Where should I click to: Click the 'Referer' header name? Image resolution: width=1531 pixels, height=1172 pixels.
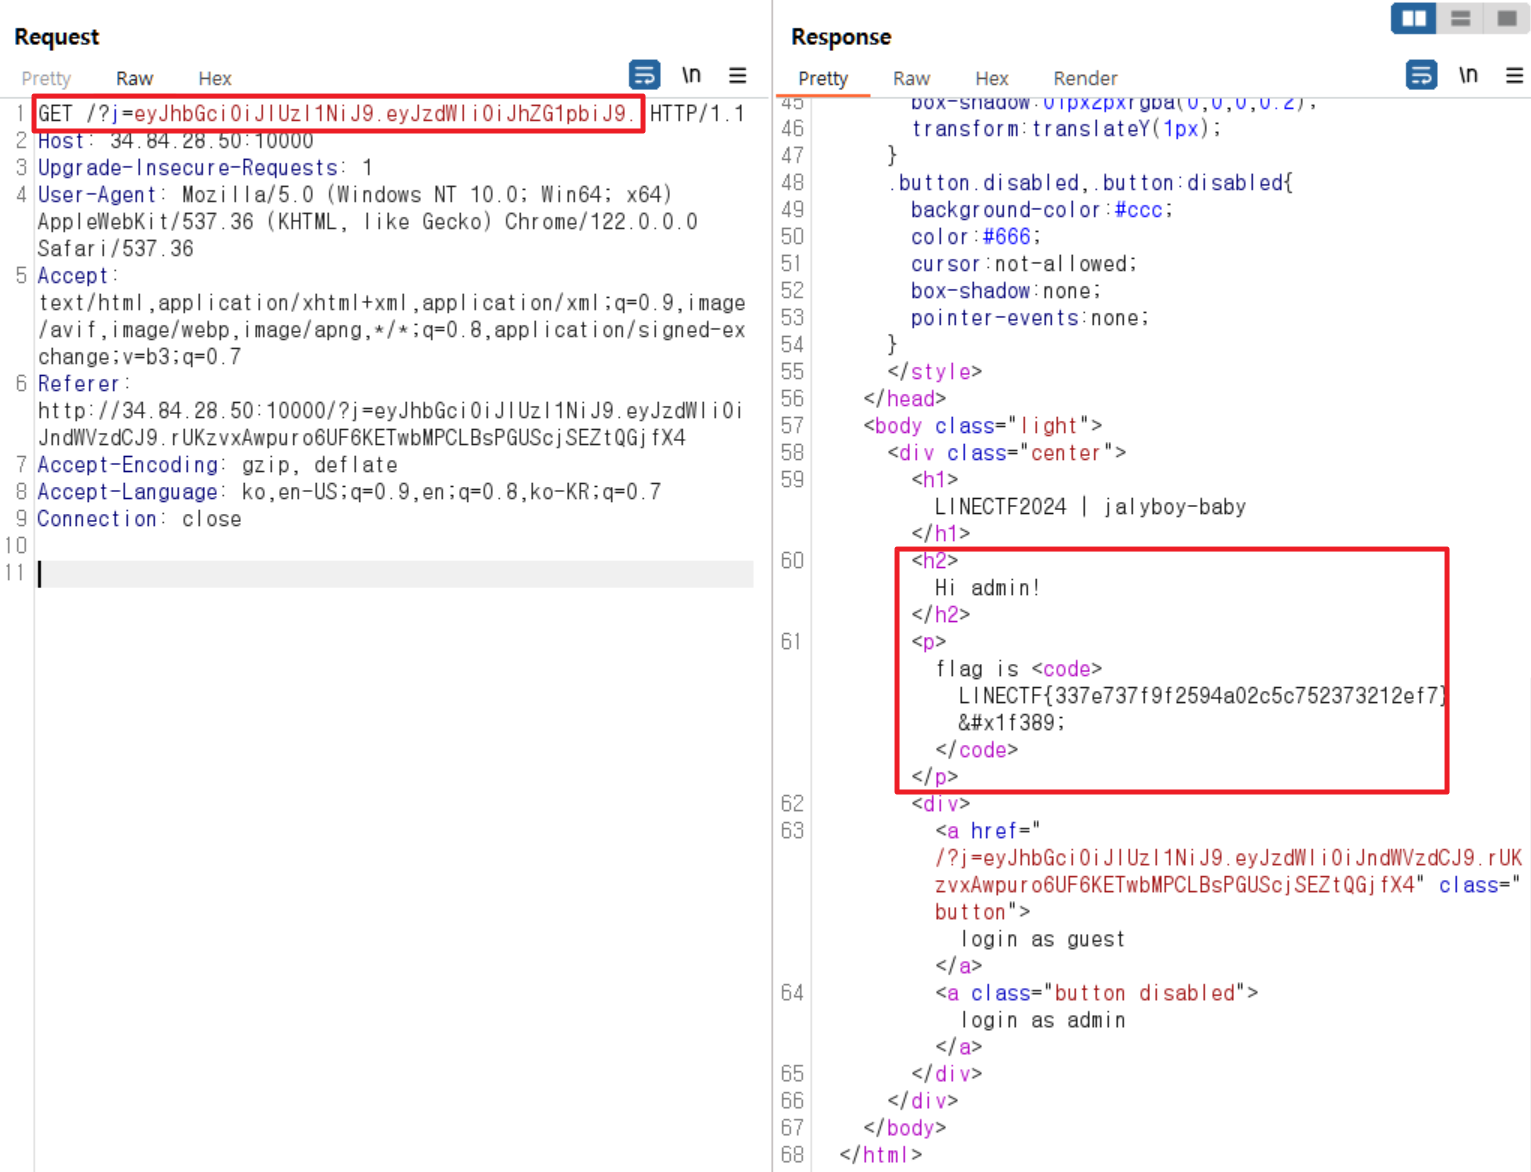[x=79, y=384]
